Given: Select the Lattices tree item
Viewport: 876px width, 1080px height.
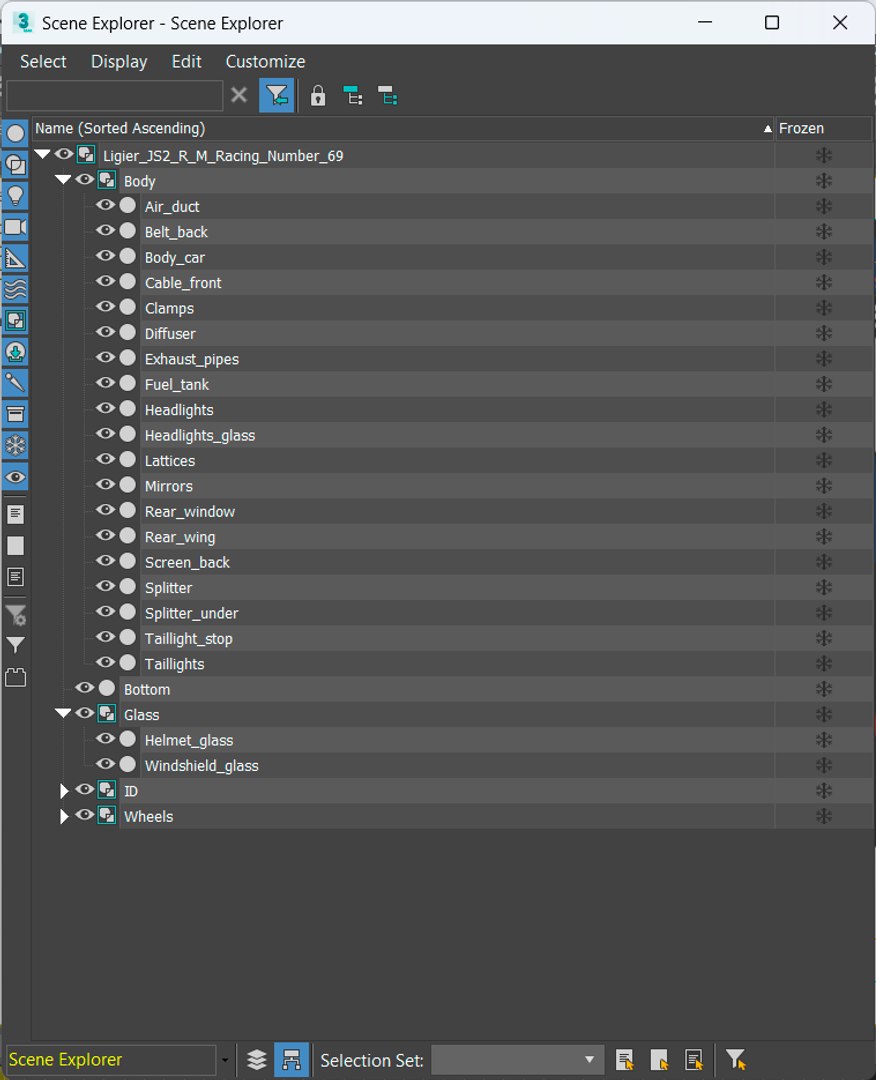Looking at the screenshot, I should tap(169, 461).
